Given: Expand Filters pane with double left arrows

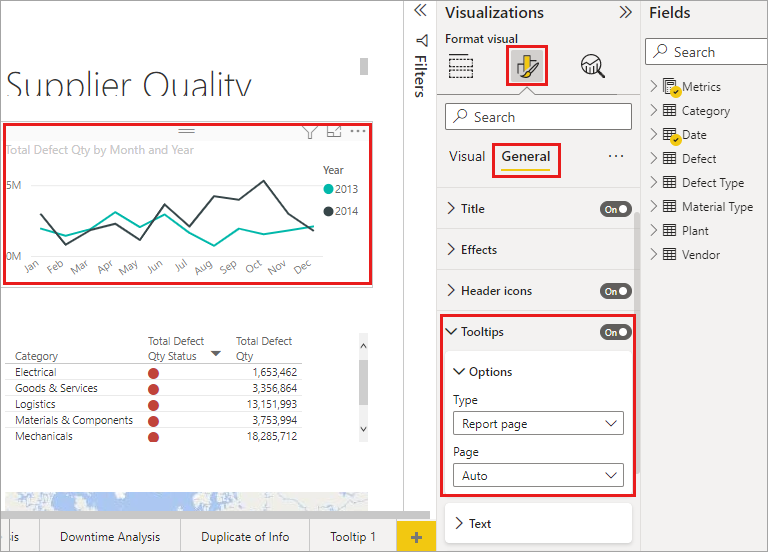Looking at the screenshot, I should click(x=420, y=10).
